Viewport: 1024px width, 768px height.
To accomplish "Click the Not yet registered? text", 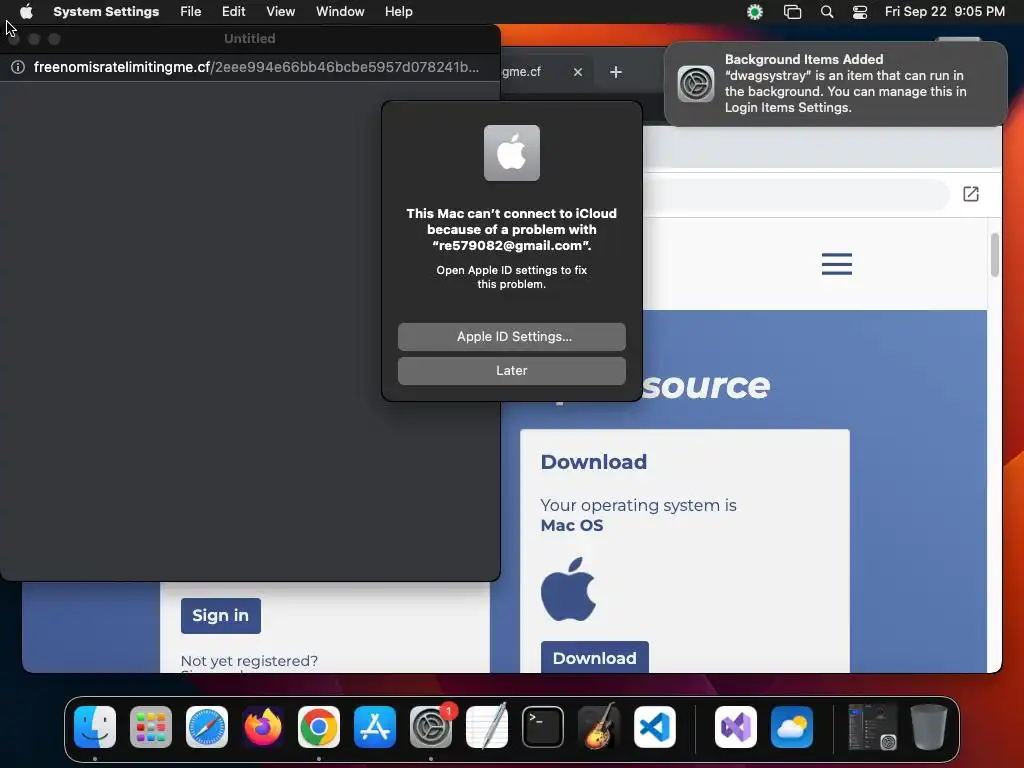I will tap(249, 661).
